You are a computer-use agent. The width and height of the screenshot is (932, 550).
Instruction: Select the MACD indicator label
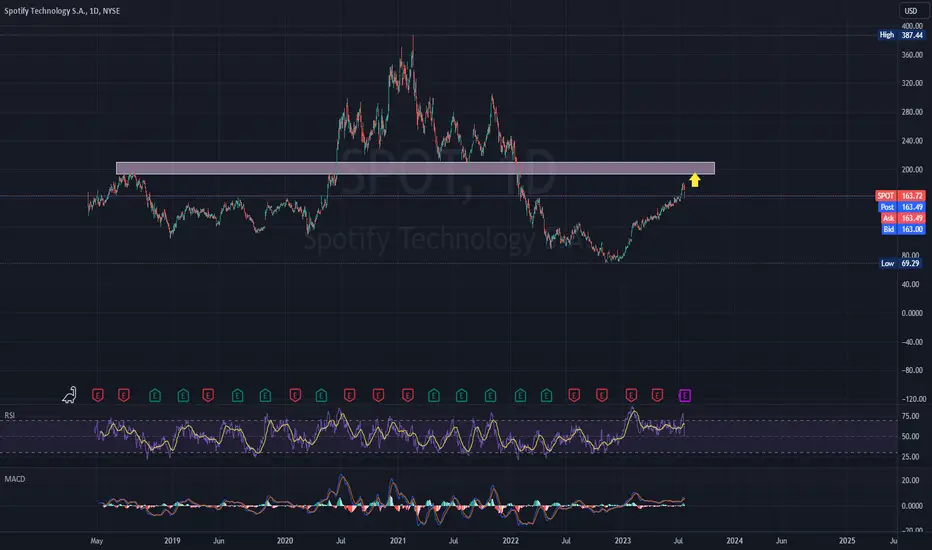point(15,479)
